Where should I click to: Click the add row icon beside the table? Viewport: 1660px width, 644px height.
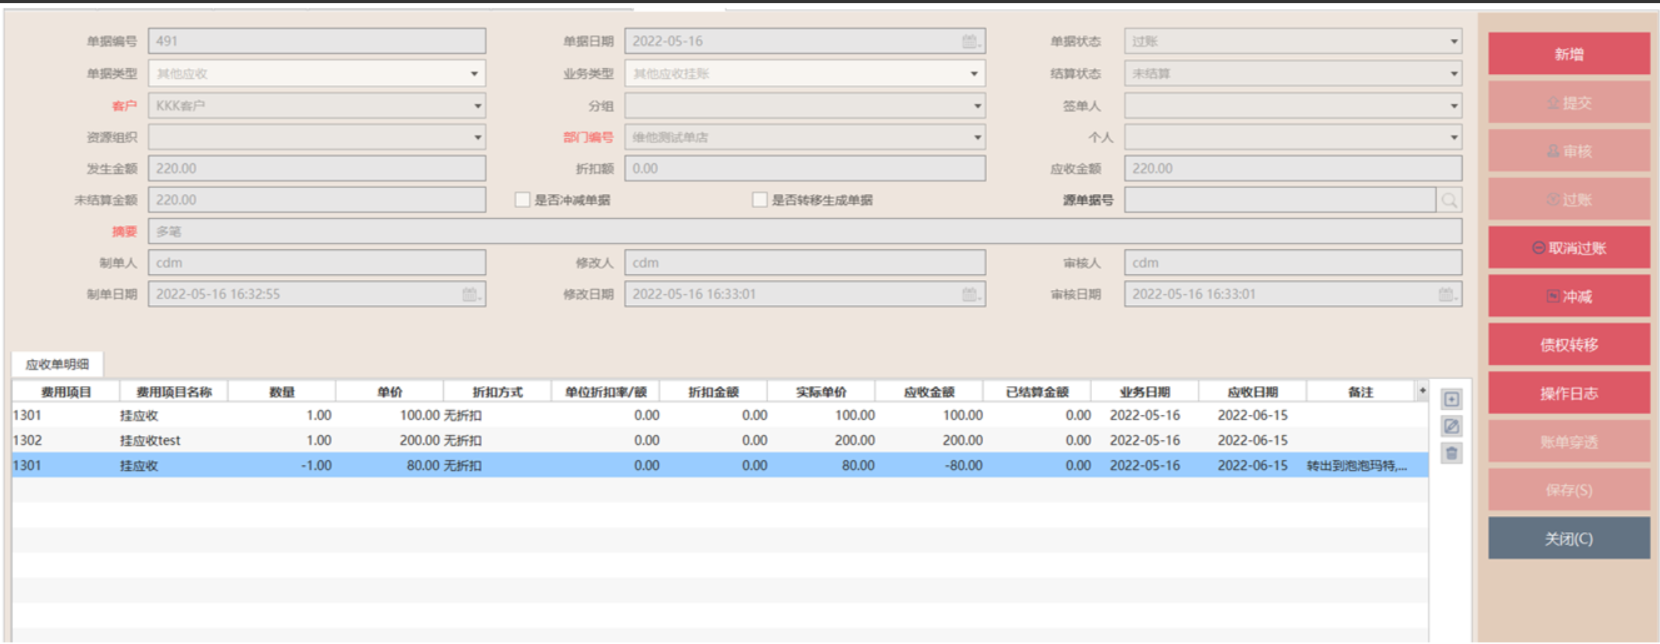(1452, 399)
